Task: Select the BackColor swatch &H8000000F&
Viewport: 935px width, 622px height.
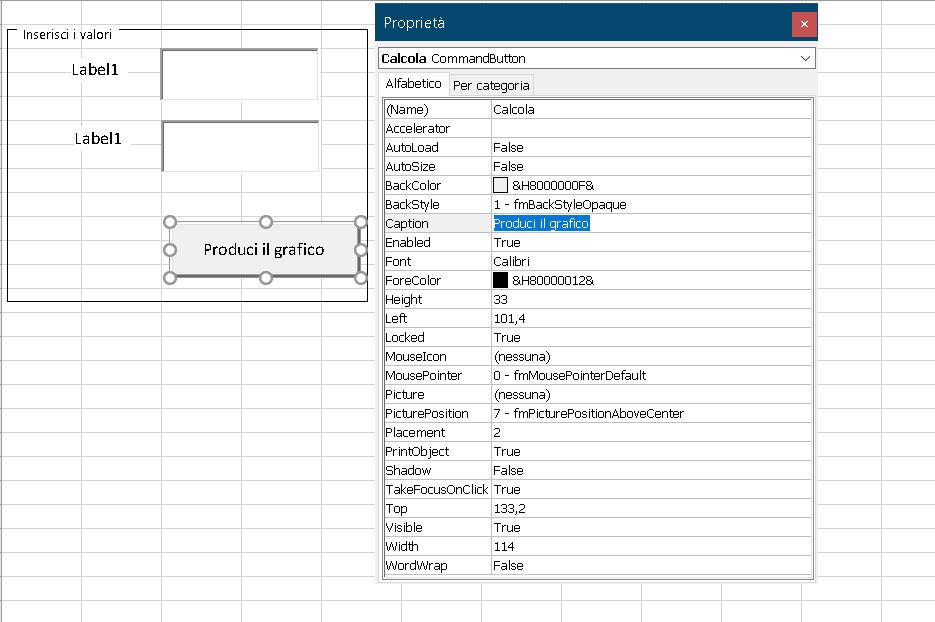Action: 500,185
